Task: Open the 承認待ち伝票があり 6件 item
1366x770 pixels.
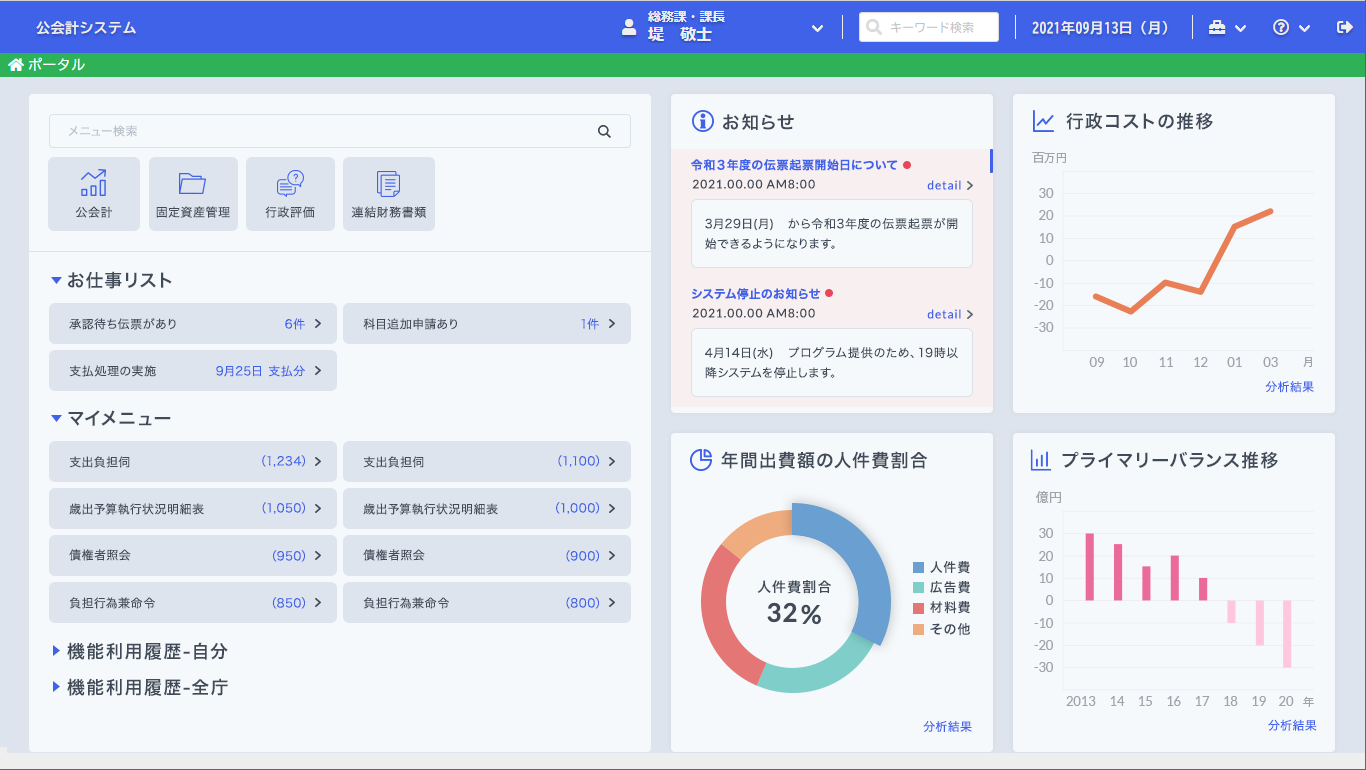Action: (192, 323)
